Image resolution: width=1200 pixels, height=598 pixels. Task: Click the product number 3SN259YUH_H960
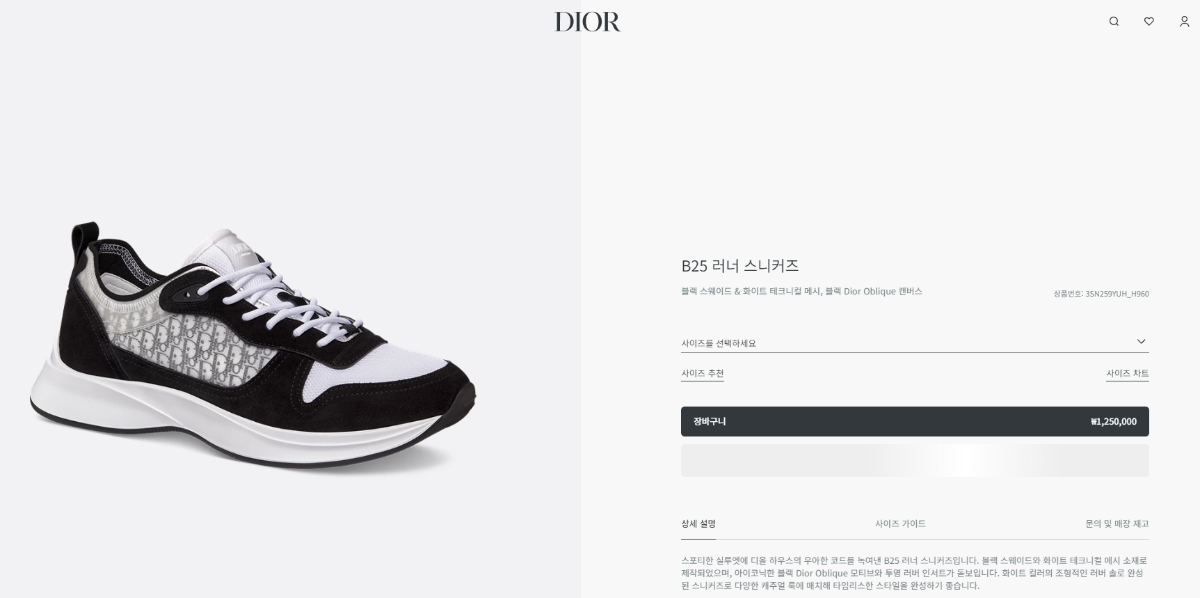coord(1117,294)
